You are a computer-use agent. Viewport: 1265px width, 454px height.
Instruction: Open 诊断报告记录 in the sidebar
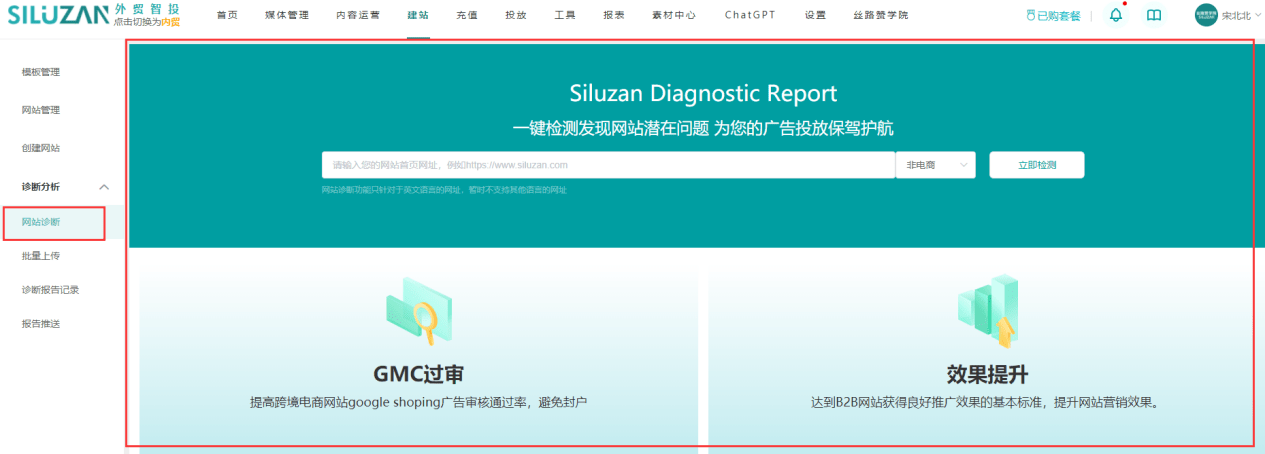[50, 290]
